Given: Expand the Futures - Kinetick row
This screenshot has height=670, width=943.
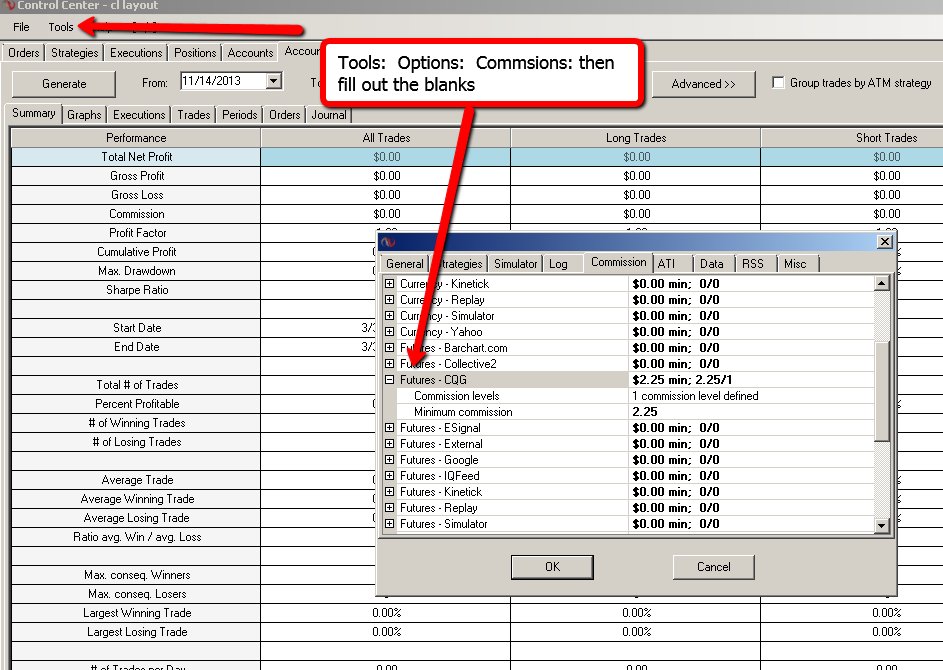Looking at the screenshot, I should tap(390, 492).
